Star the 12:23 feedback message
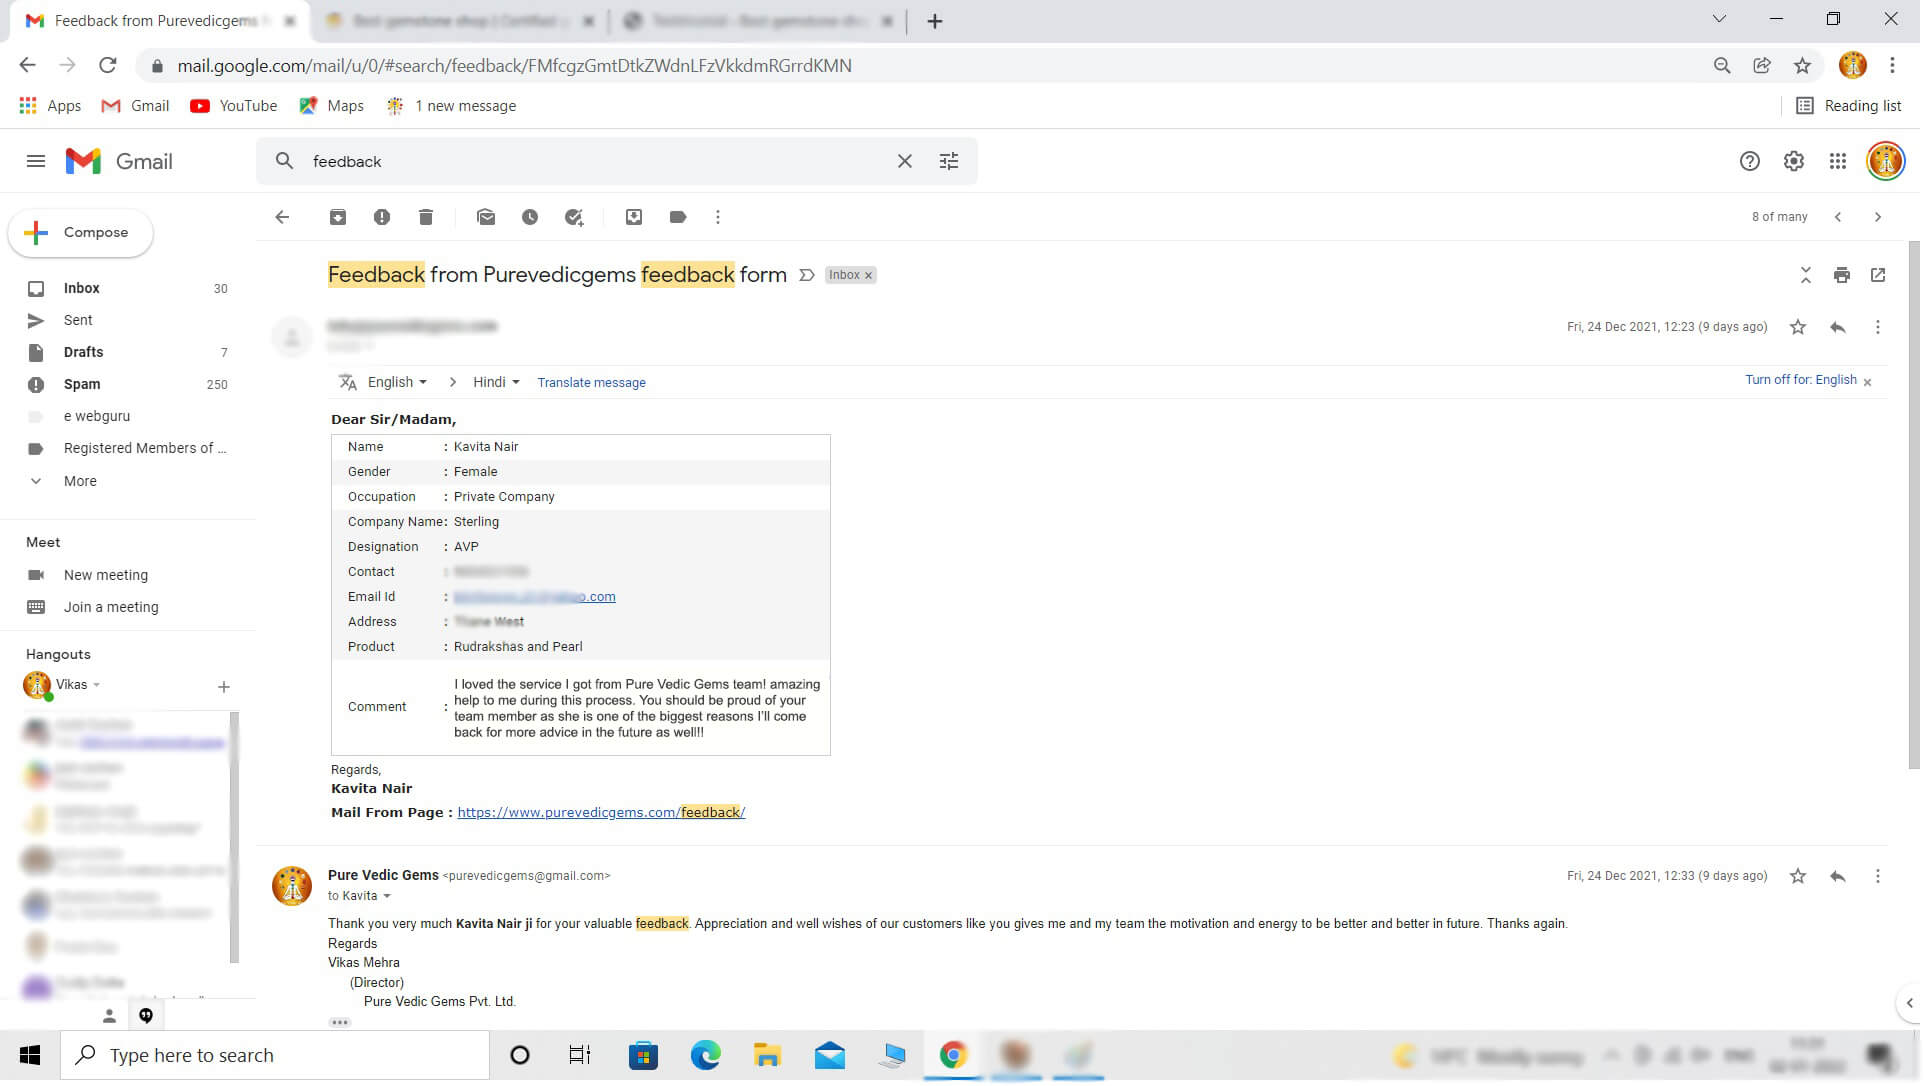Viewport: 1924px width, 1086px height. tap(1798, 327)
